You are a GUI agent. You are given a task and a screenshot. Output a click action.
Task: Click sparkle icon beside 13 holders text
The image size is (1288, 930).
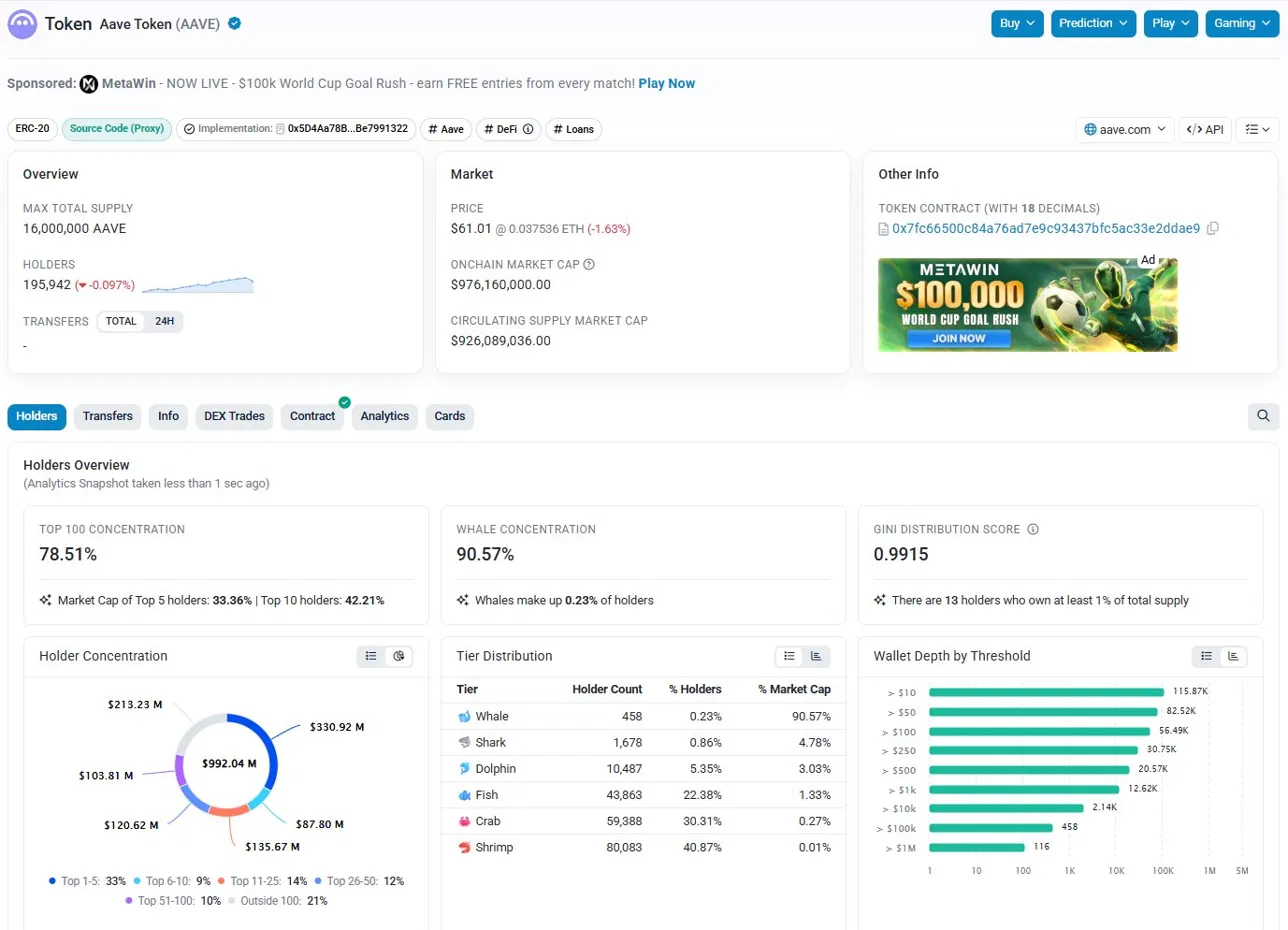coord(880,600)
